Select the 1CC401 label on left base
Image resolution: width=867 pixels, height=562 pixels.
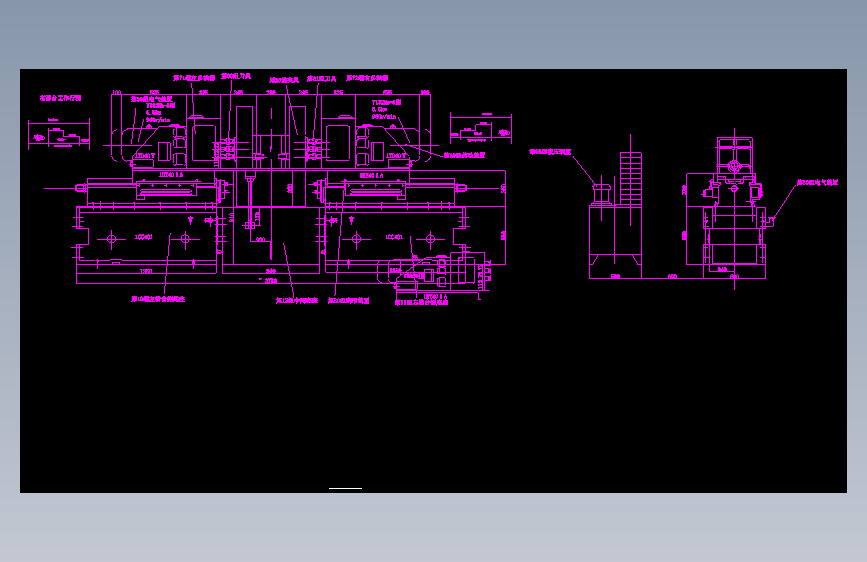click(144, 237)
